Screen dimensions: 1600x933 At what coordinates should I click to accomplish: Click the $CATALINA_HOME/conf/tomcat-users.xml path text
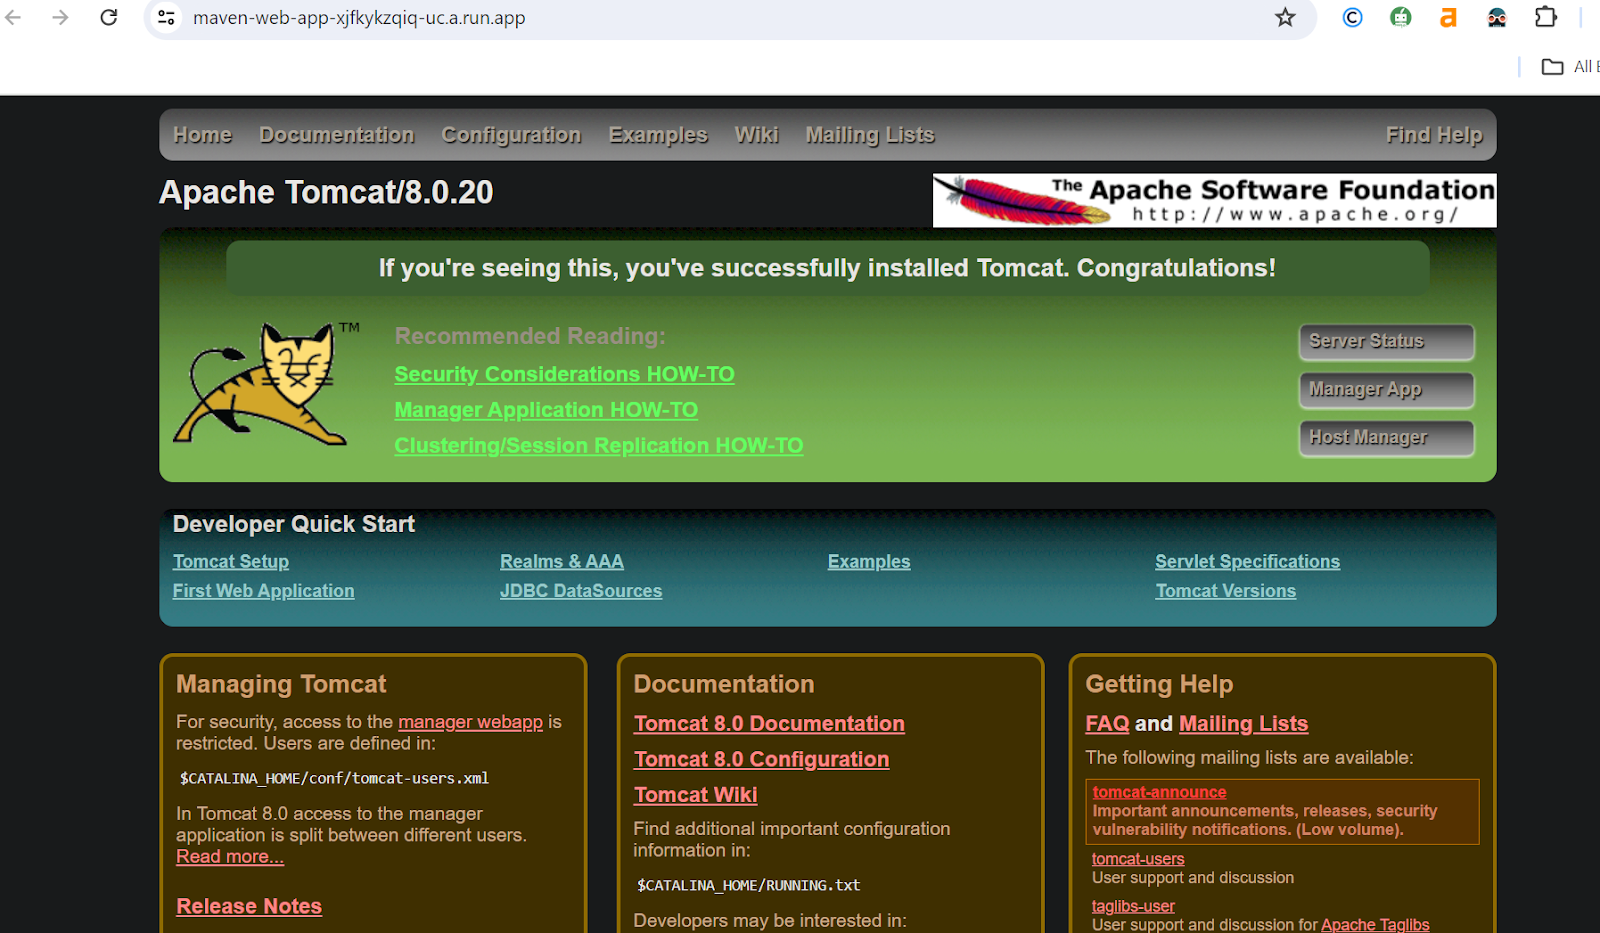click(334, 778)
